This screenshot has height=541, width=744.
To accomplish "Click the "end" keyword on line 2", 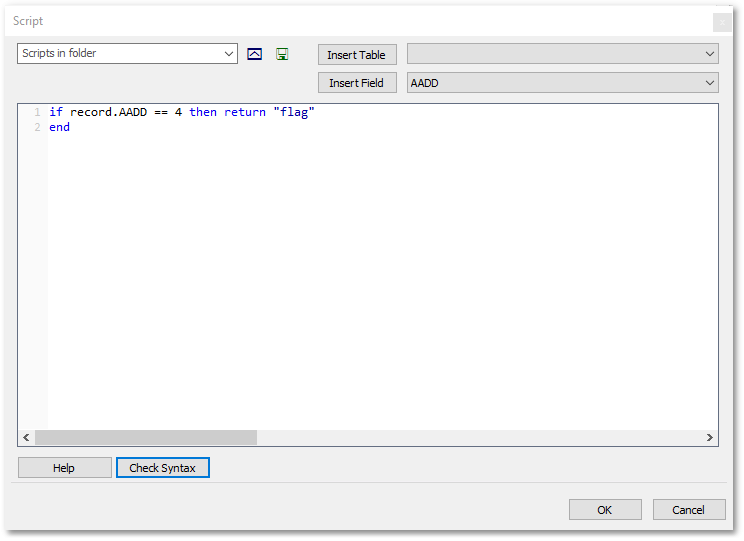I will tap(59, 127).
